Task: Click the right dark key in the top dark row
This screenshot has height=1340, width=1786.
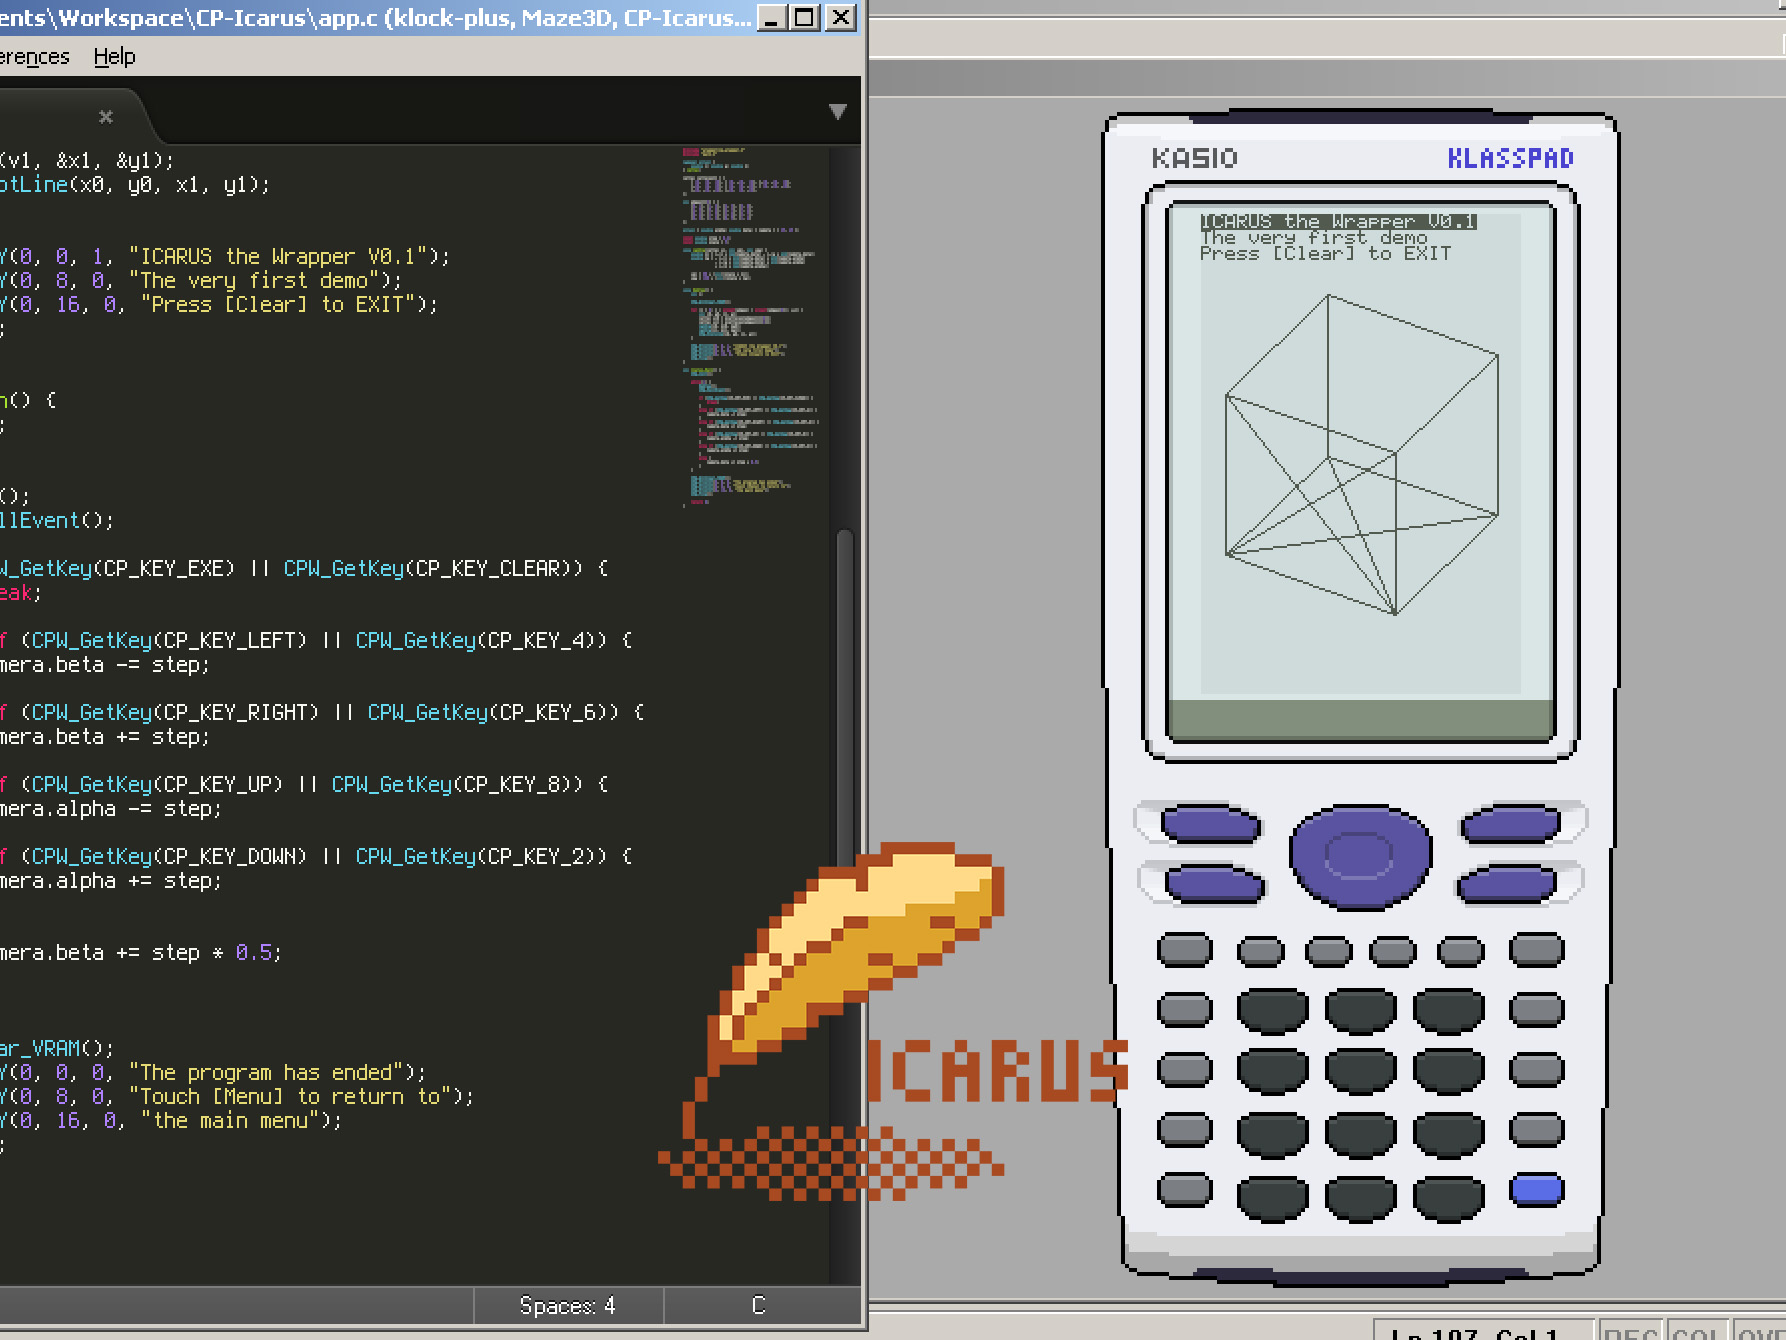Action: pos(1448,1011)
